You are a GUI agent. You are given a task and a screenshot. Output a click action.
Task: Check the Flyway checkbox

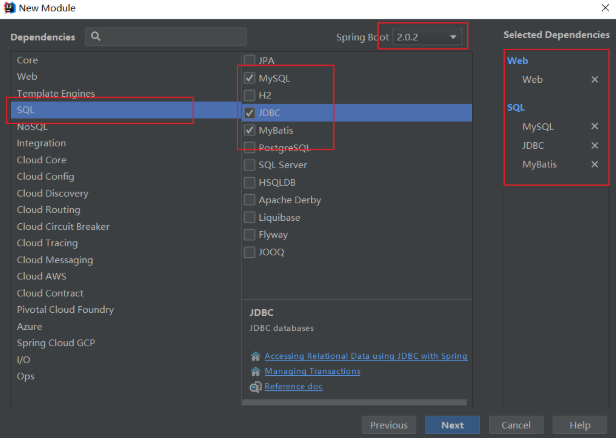[x=249, y=235]
